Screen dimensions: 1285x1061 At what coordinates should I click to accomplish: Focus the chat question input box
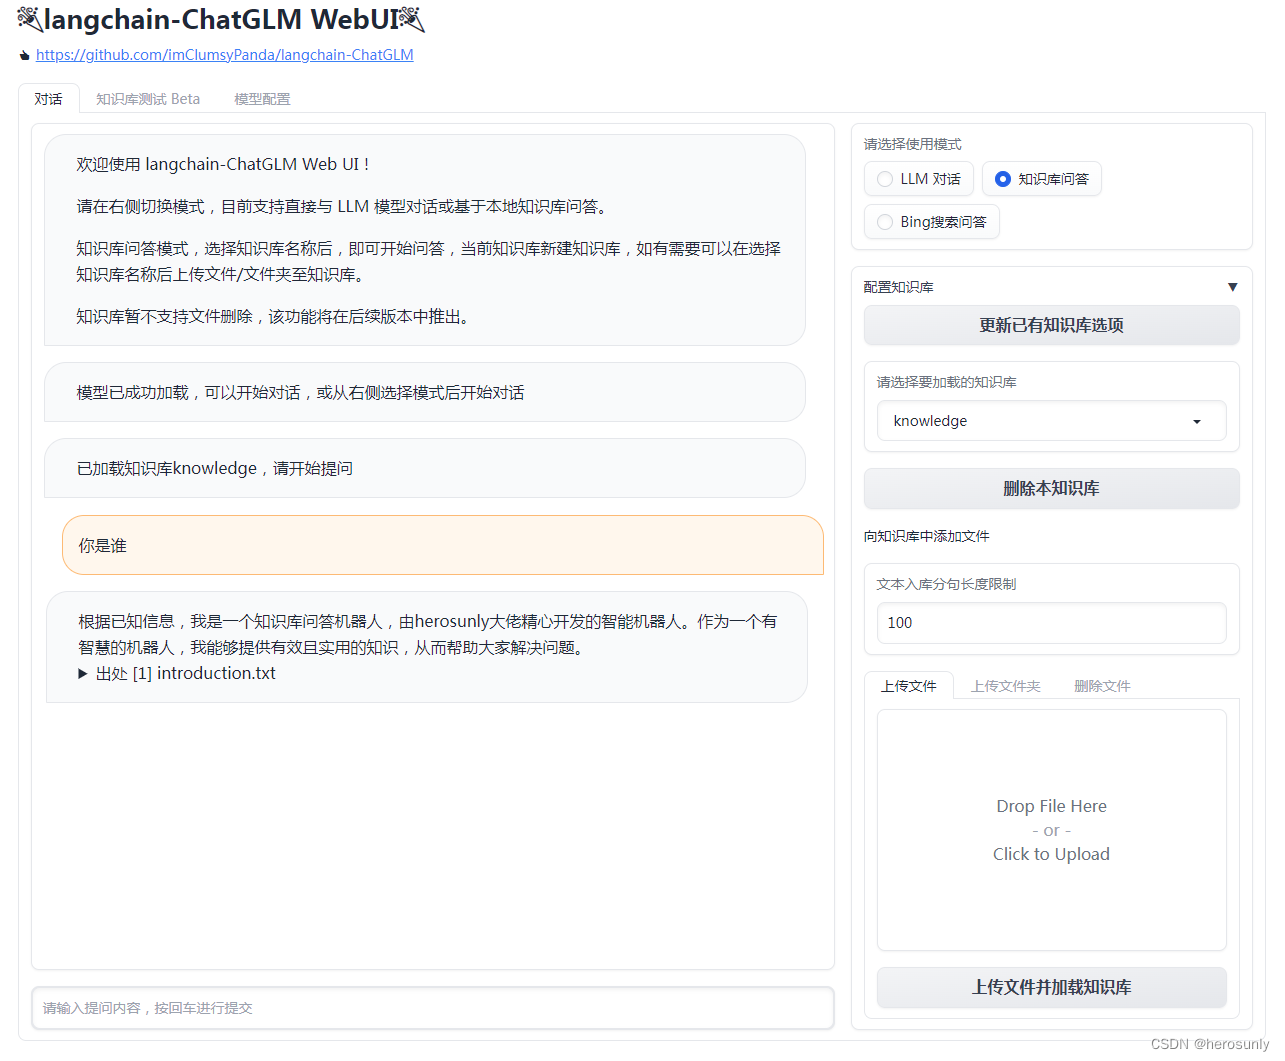tap(433, 1008)
